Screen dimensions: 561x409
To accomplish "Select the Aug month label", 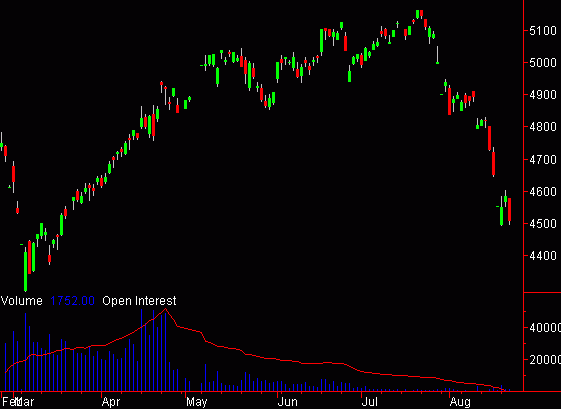I will (460, 401).
